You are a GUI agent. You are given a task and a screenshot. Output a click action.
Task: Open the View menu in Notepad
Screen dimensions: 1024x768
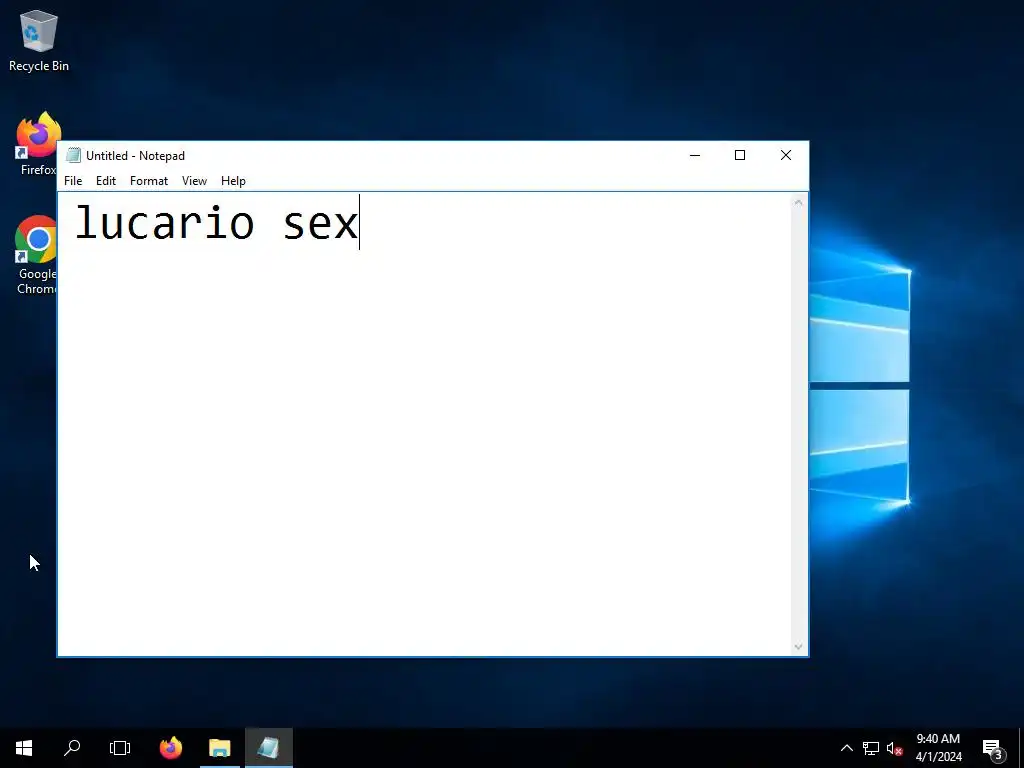(x=194, y=181)
